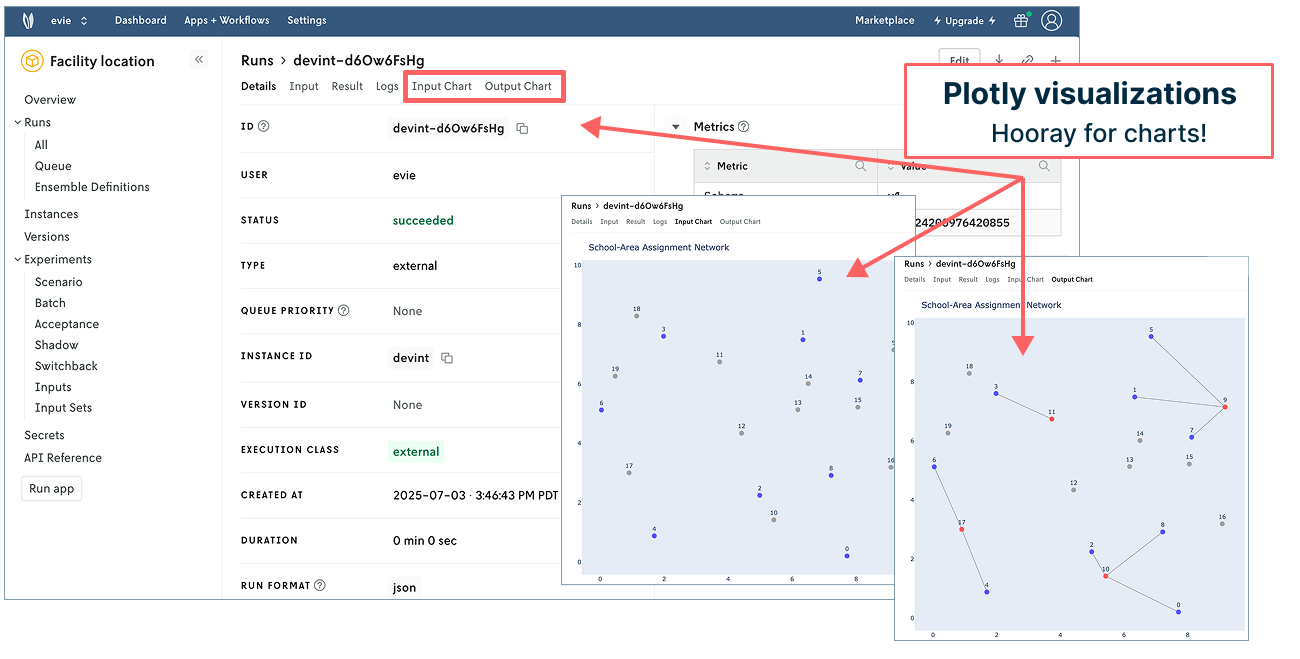Sort the Metric column
This screenshot has height=659, width=1300.
[x=708, y=166]
